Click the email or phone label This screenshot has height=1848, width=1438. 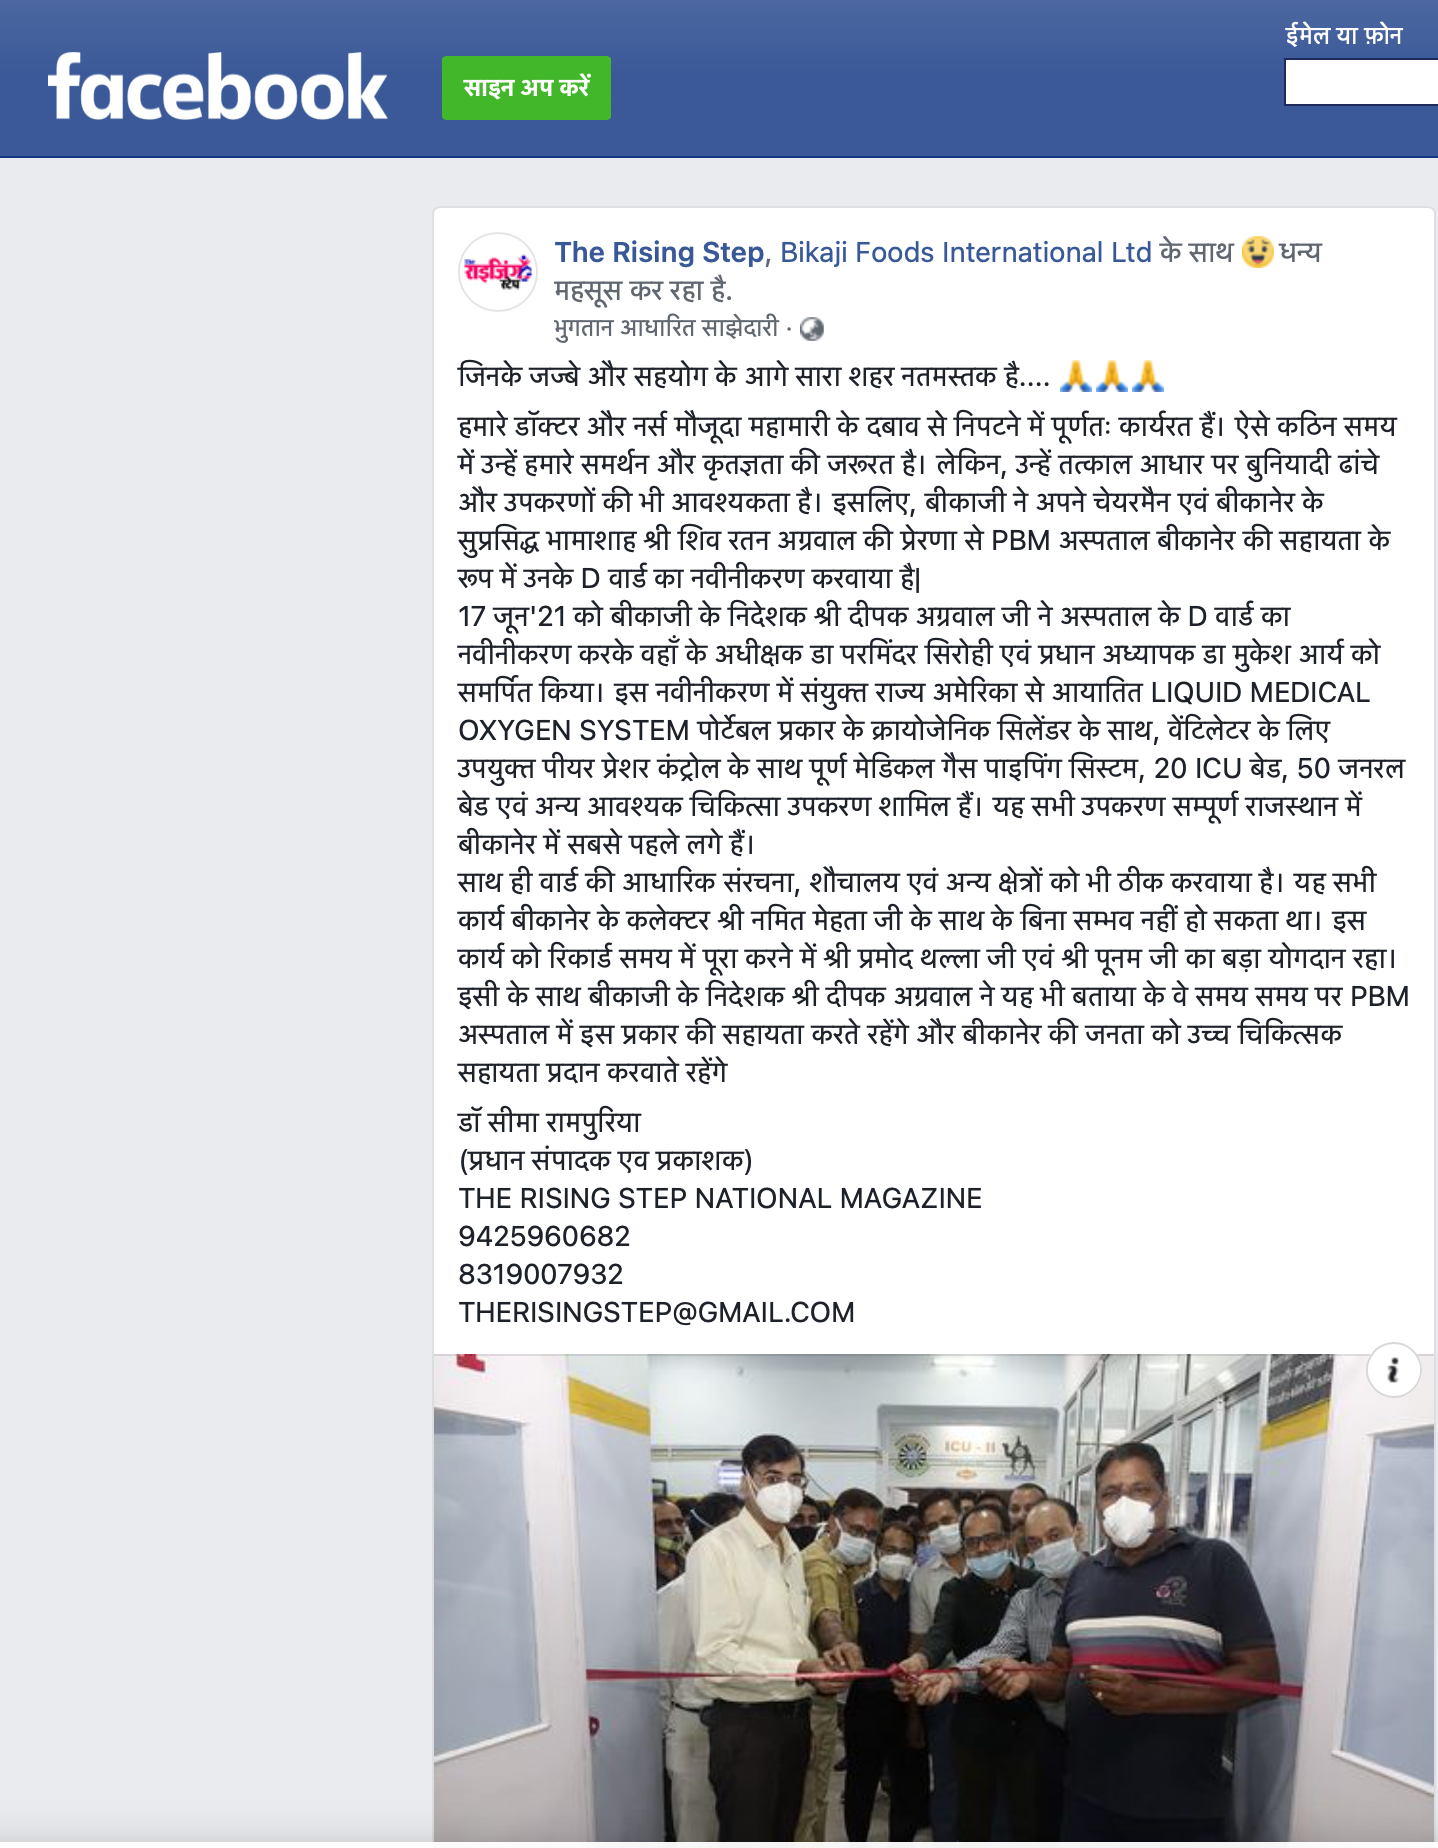pos(1343,36)
